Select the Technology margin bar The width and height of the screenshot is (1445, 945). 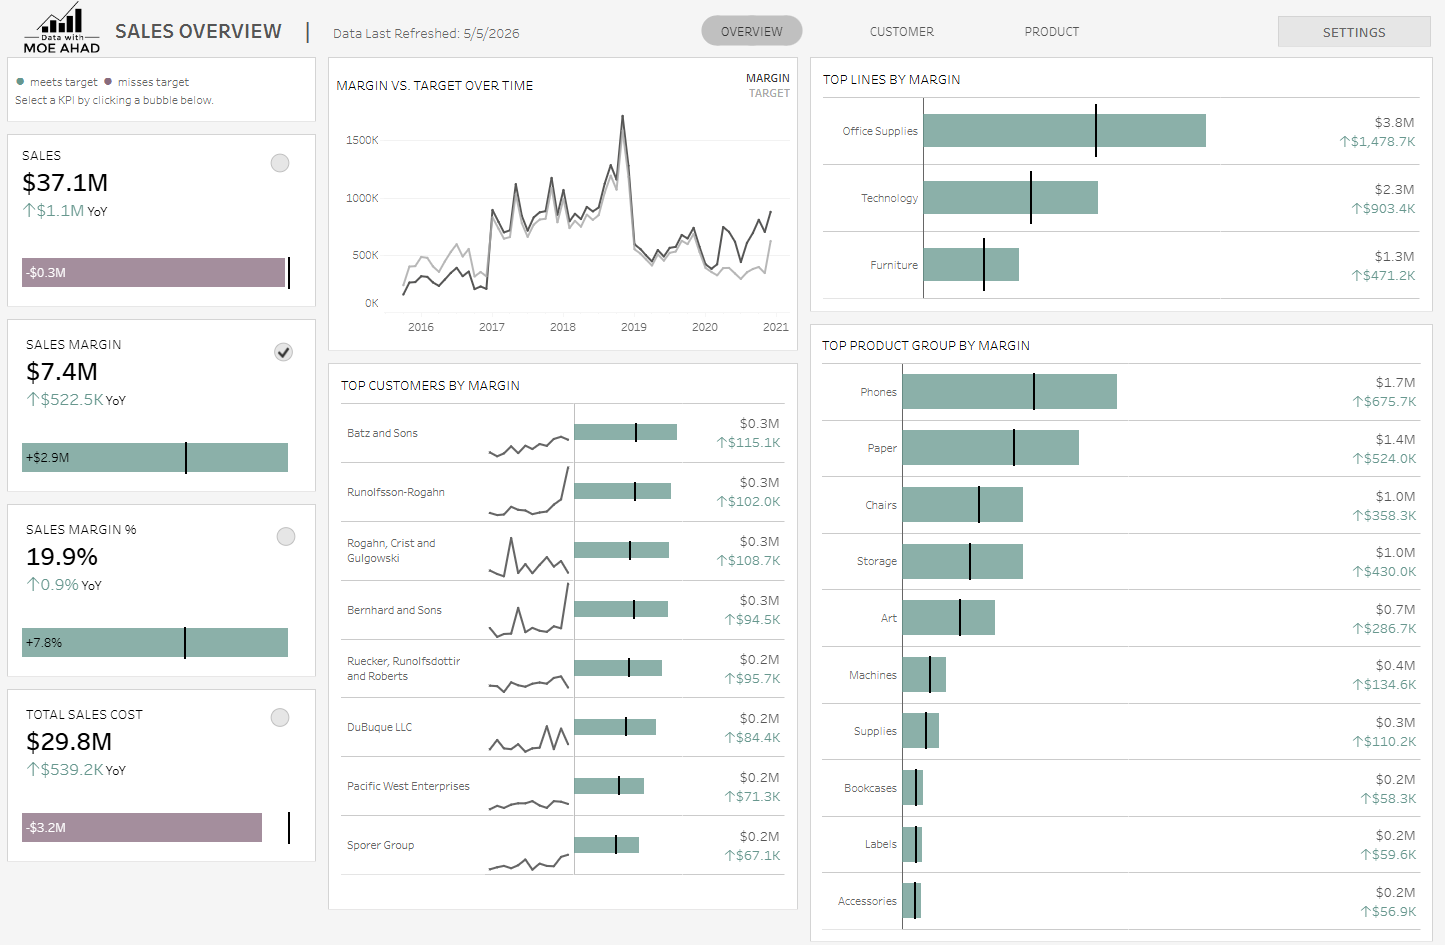(x=1011, y=198)
